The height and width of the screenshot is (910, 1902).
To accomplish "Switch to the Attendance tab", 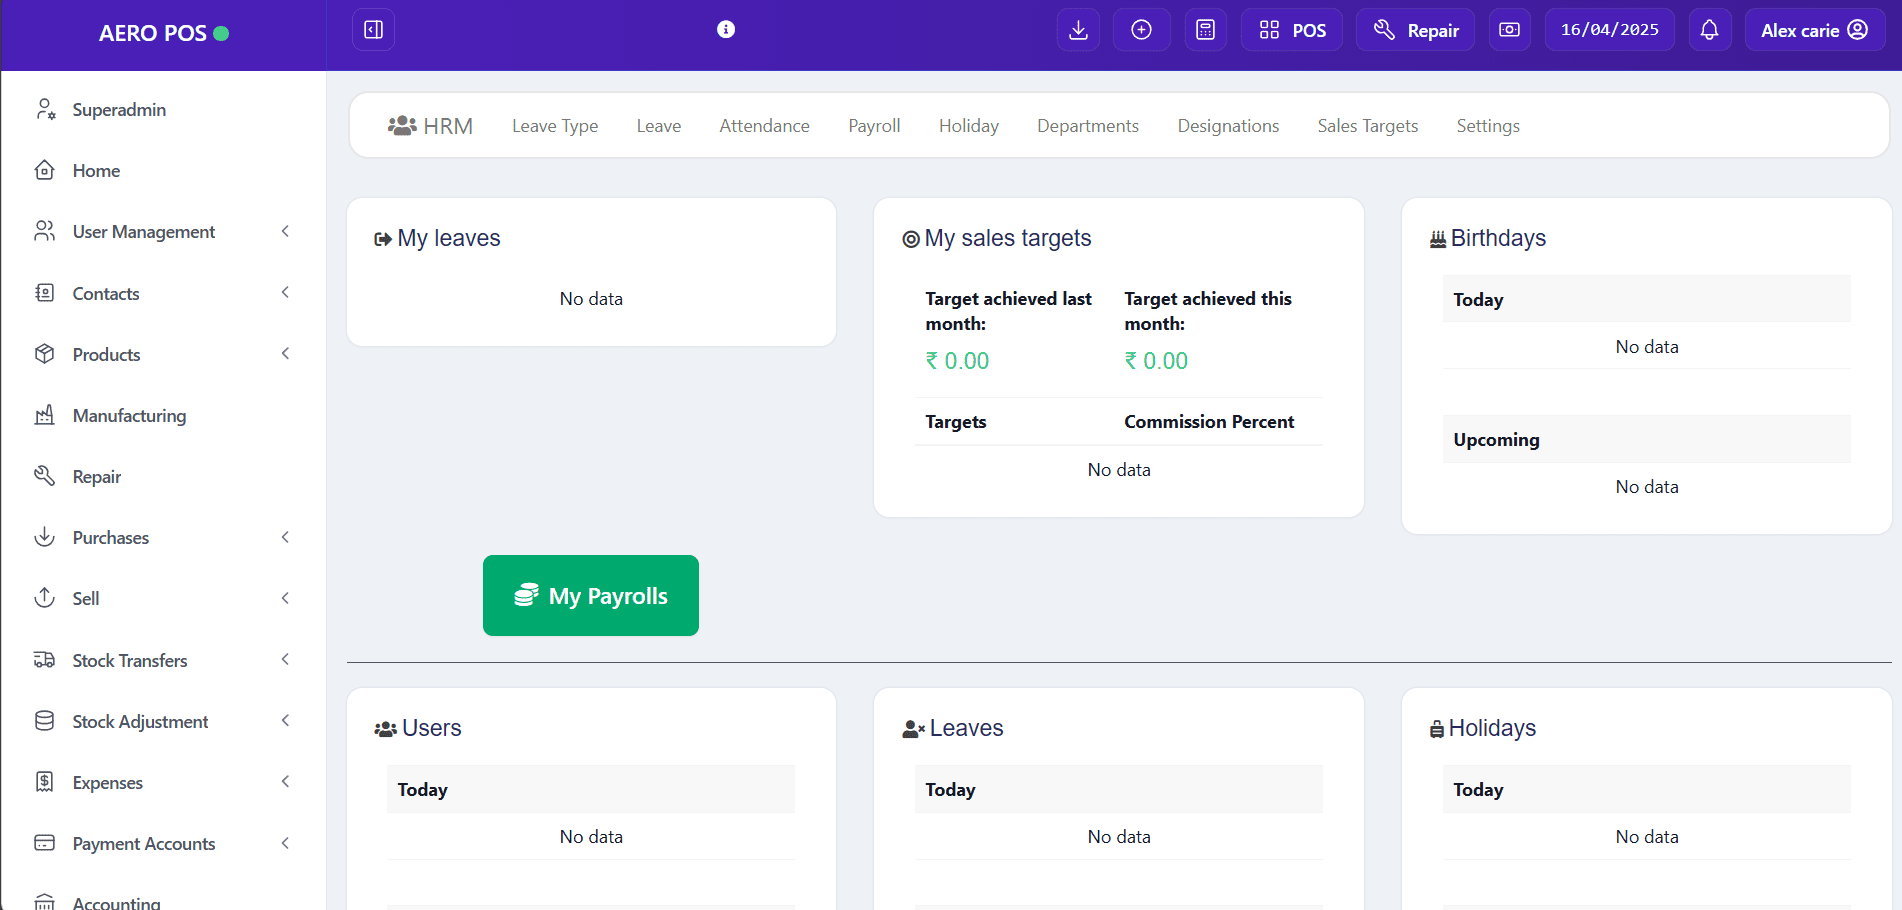I will pos(764,126).
